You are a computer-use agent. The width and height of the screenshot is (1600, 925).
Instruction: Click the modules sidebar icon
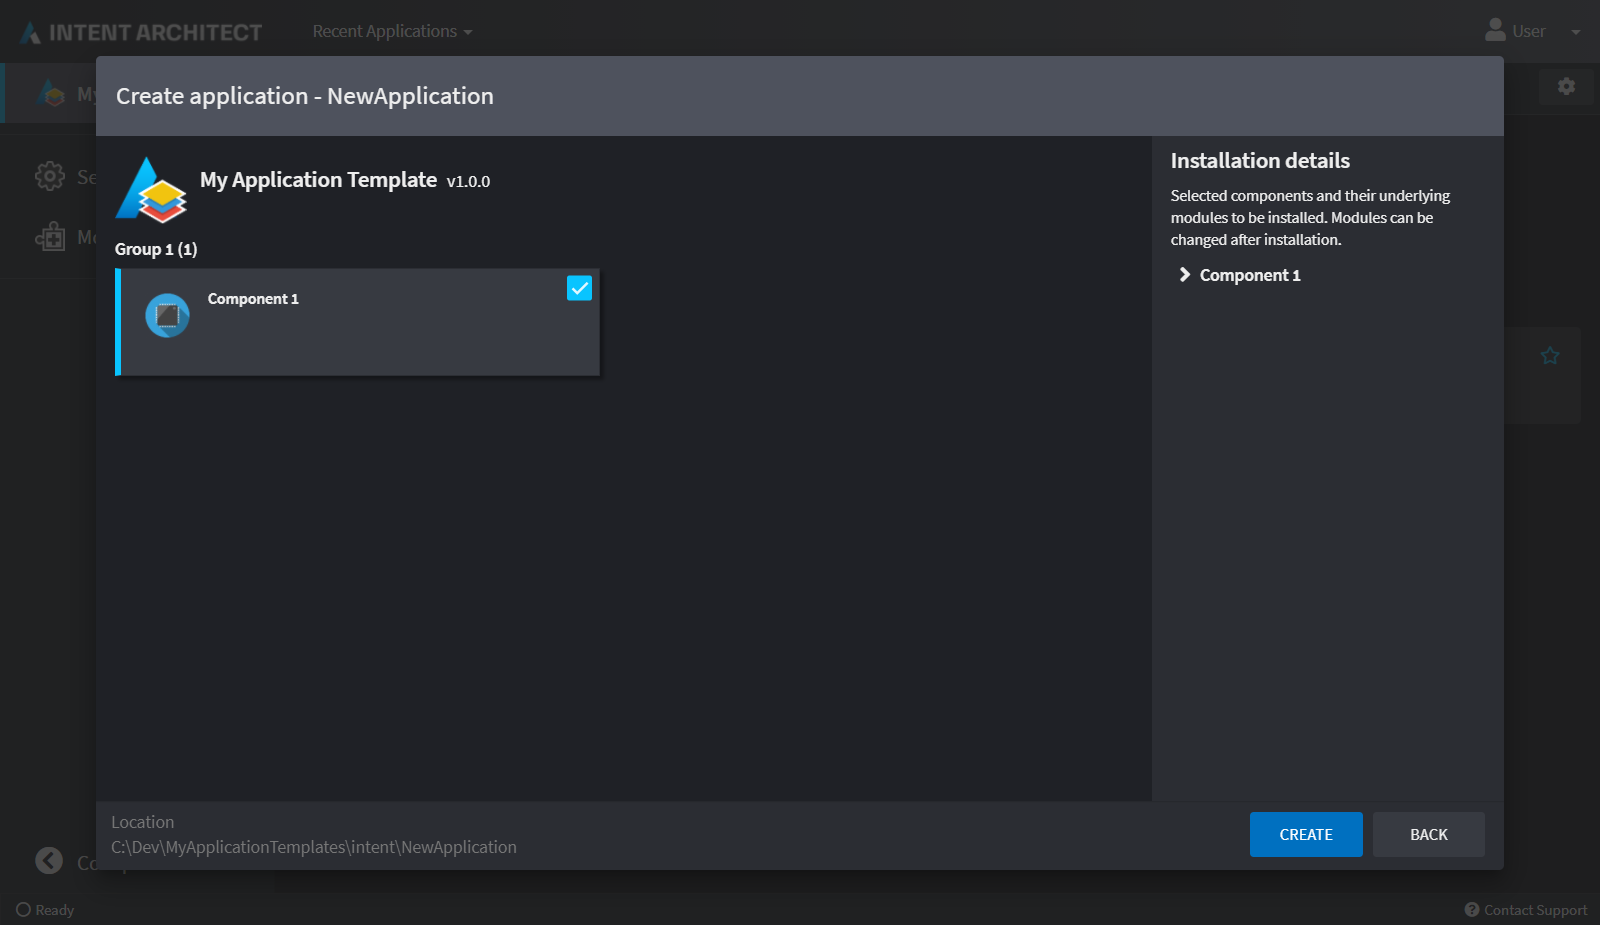50,237
